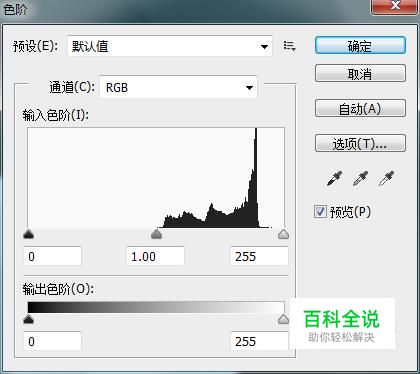This screenshot has width=420, height=374.
Task: Click the 输入色阶(I): label
Action: tap(56, 115)
